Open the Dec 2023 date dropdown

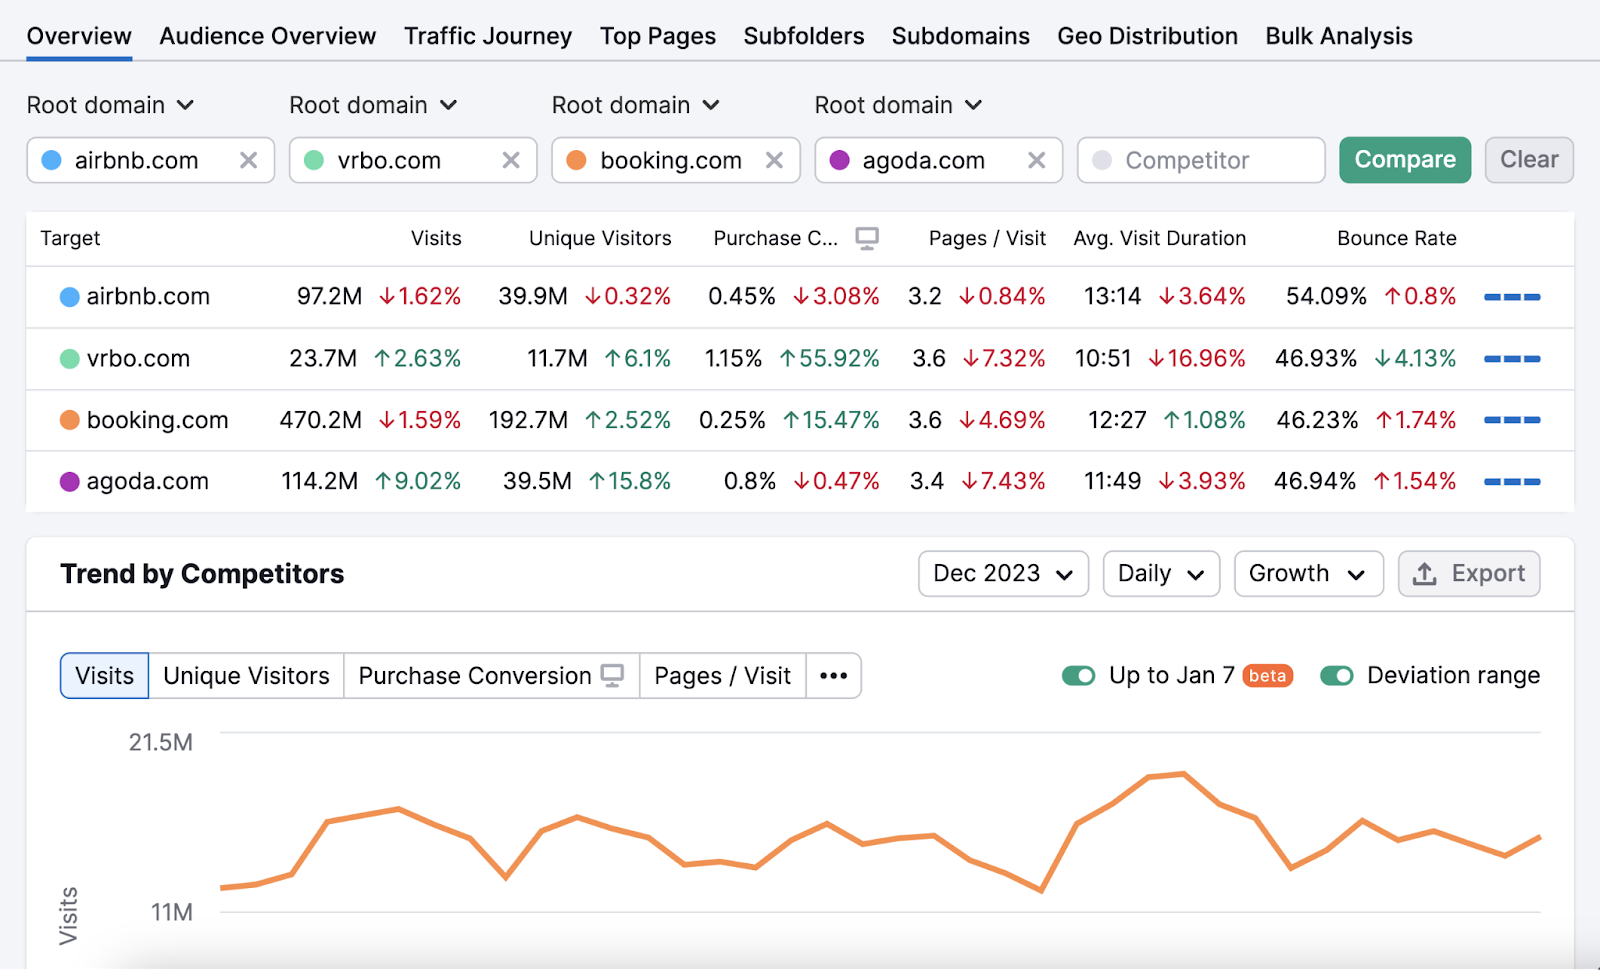click(x=1001, y=573)
